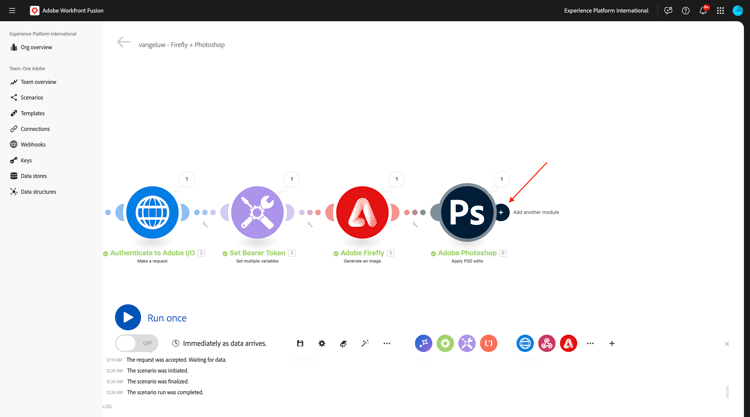Screen dimensions: 750x417
Task: Click log entry The request was accepted
Action: pos(176,360)
